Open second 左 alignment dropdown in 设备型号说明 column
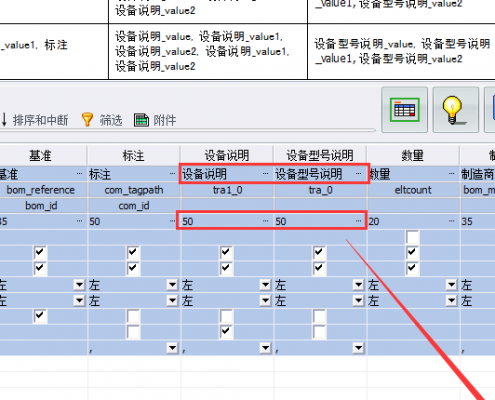This screenshot has height=400, width=495. click(358, 301)
